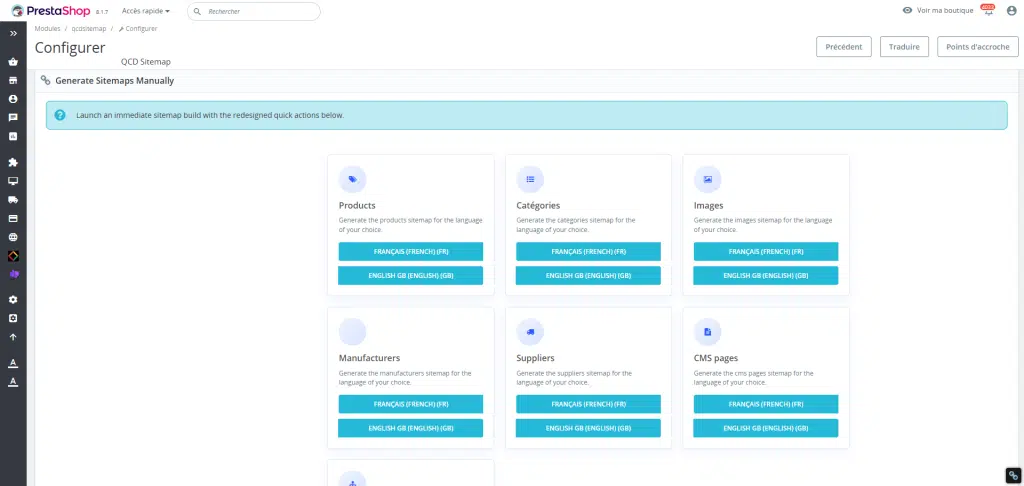
Task: Open Design via the monitor sidebar icon
Action: pos(13,181)
